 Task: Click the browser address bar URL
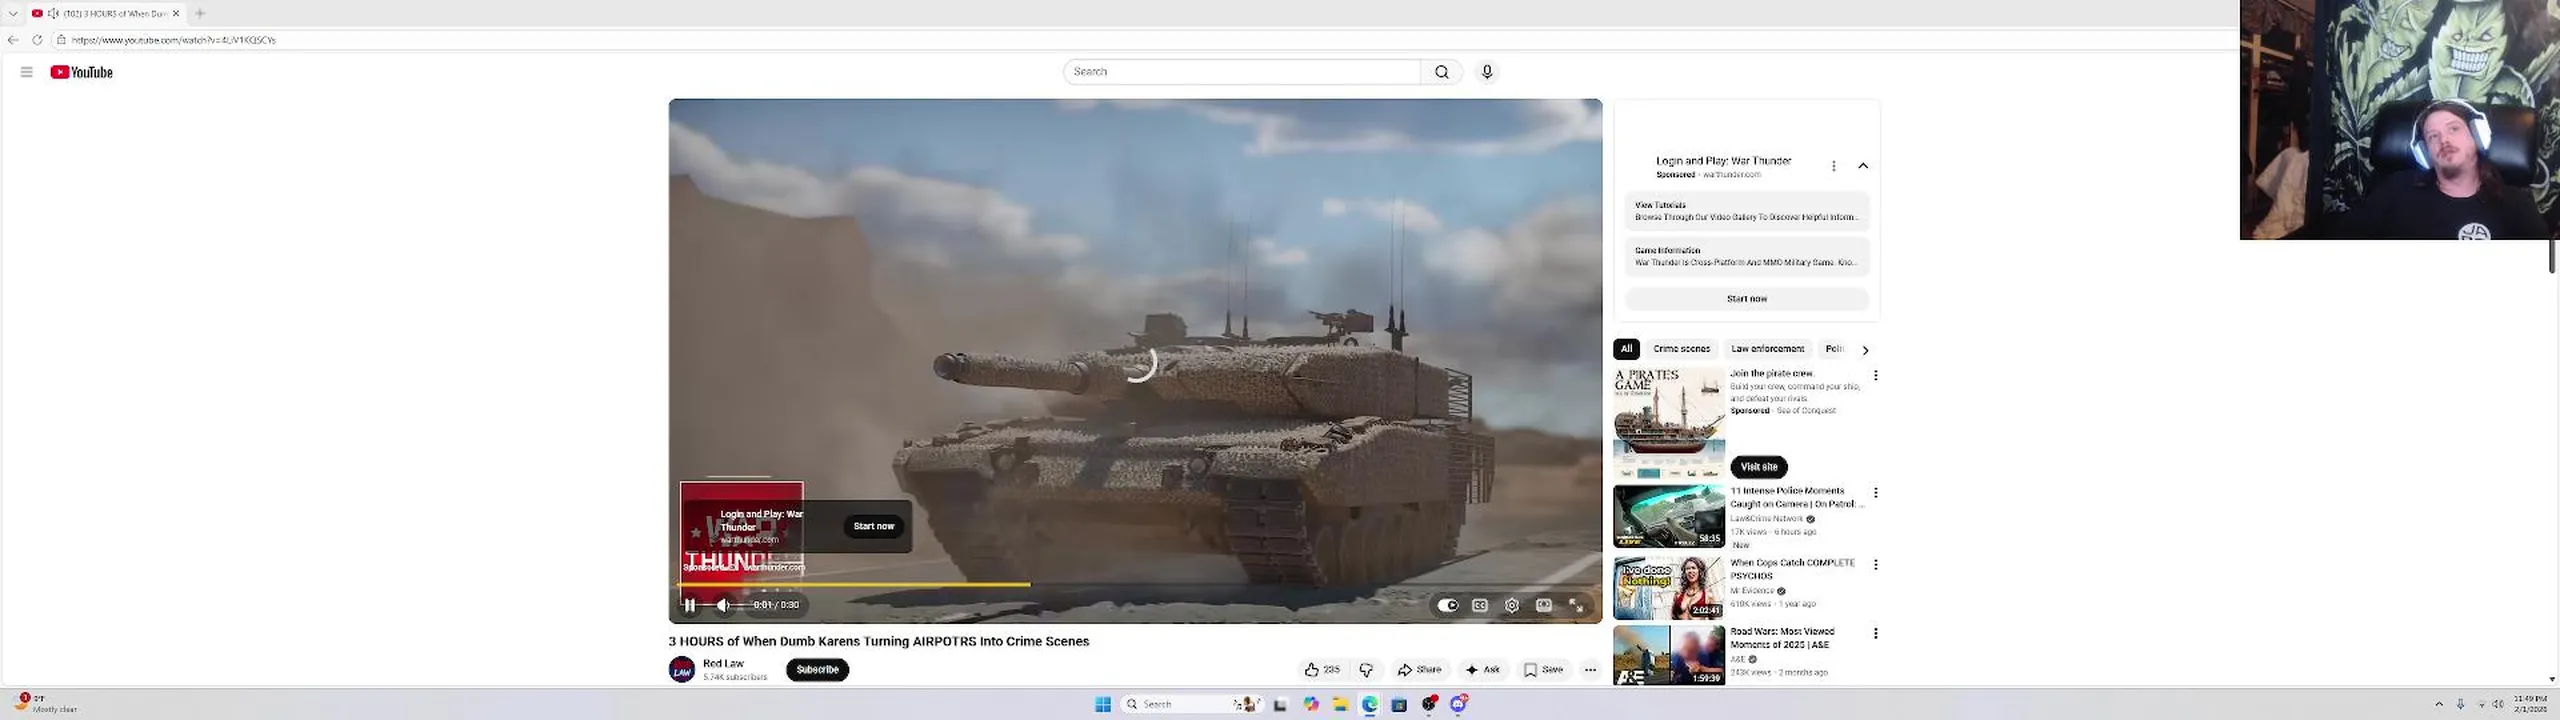173,40
